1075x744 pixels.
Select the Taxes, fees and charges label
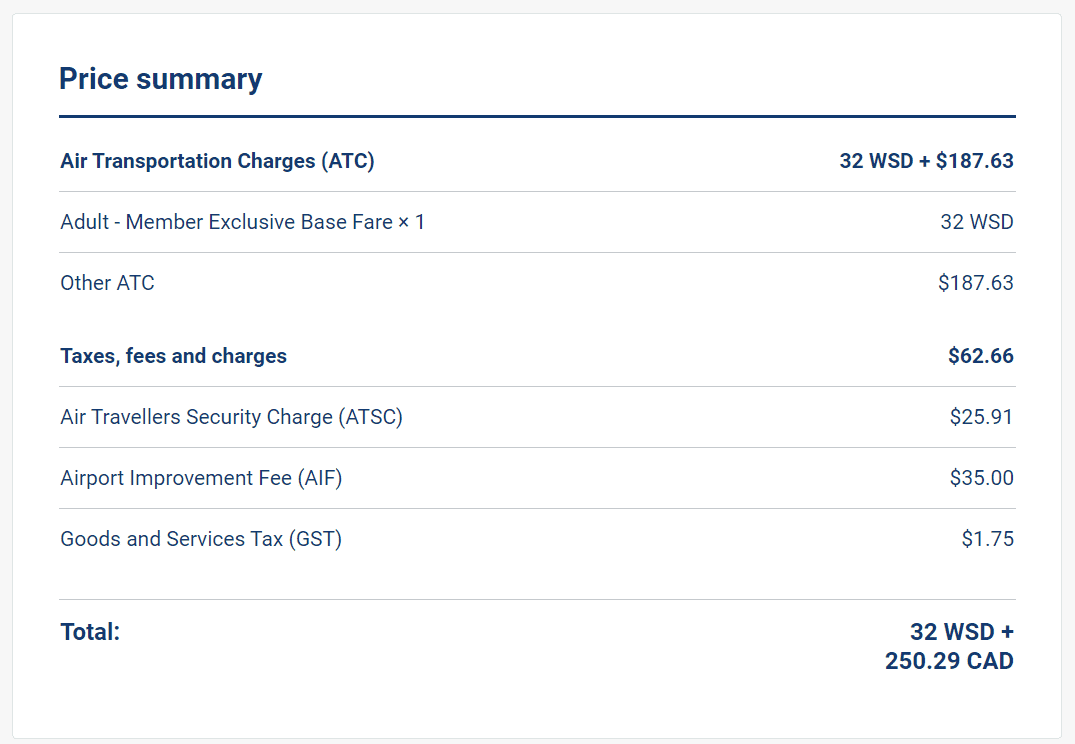tap(173, 356)
